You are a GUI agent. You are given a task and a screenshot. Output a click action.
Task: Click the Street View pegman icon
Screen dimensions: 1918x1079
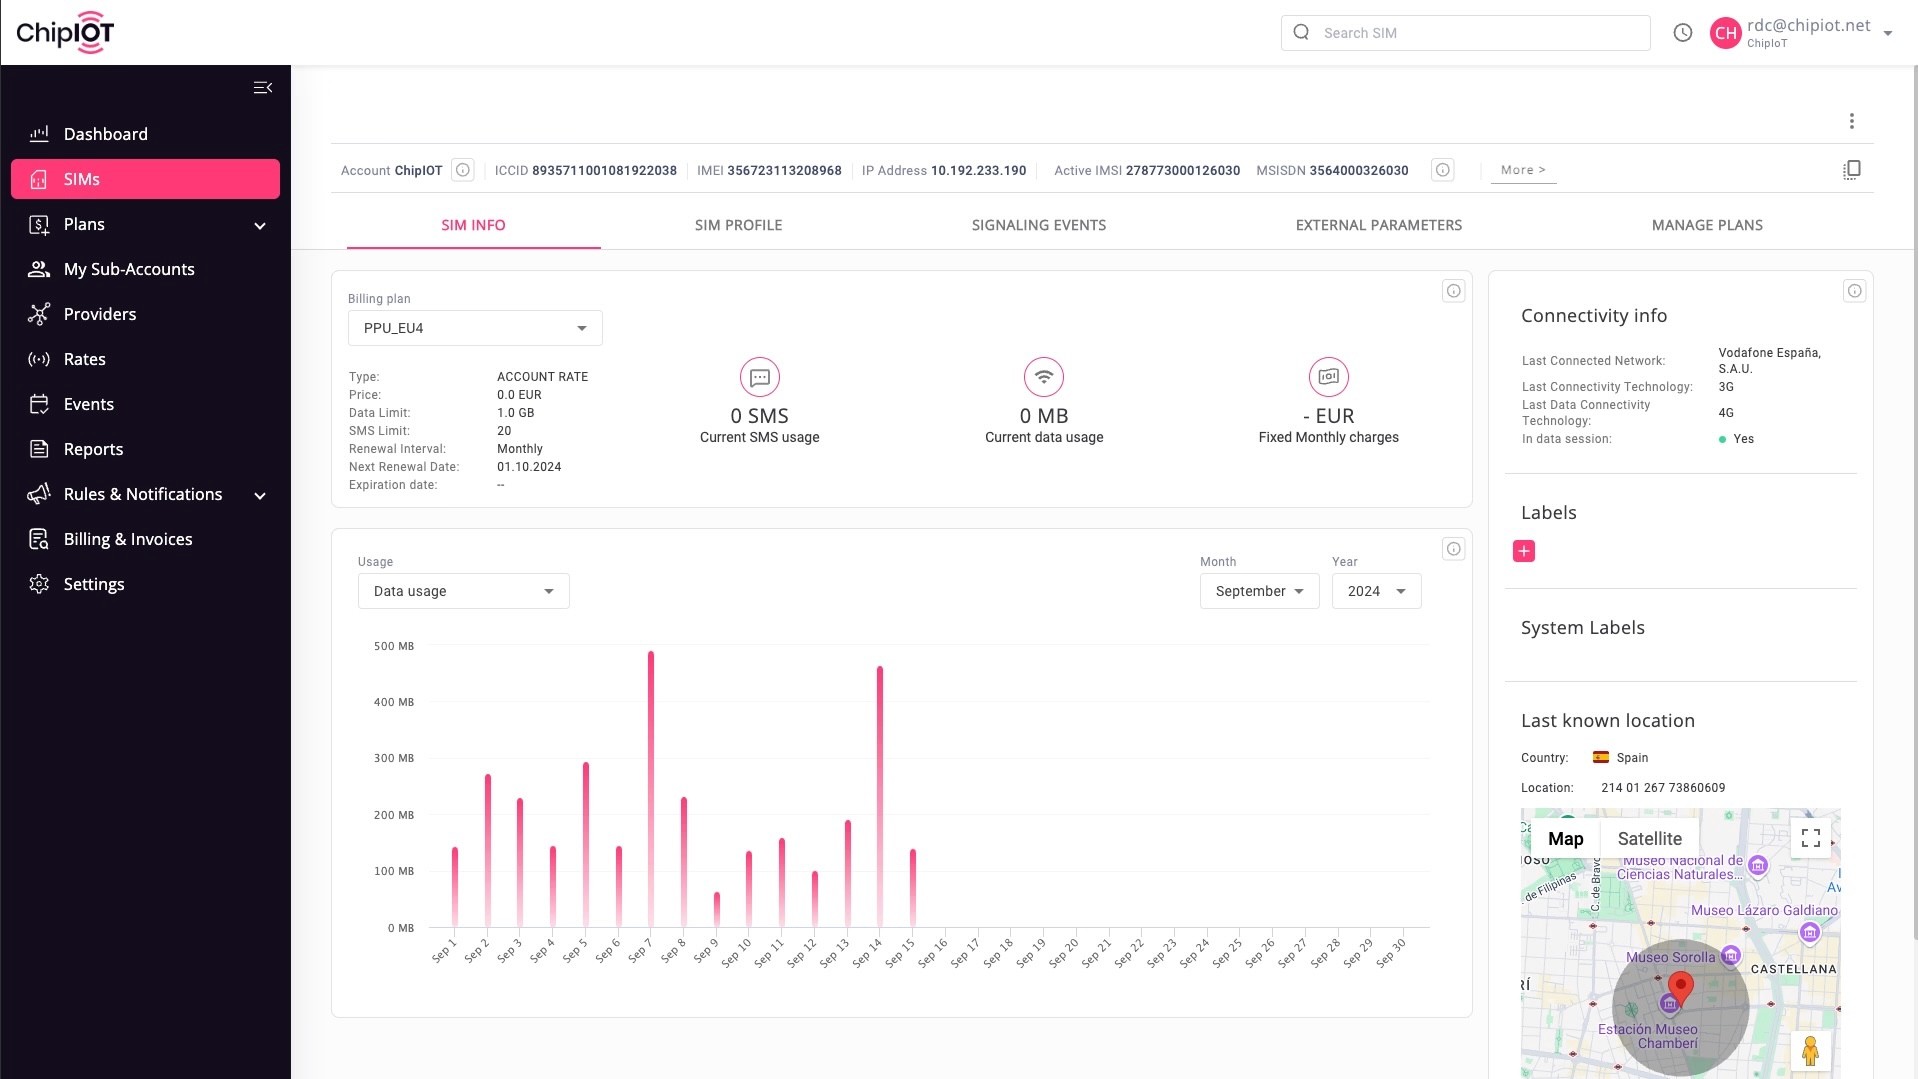1810,1051
